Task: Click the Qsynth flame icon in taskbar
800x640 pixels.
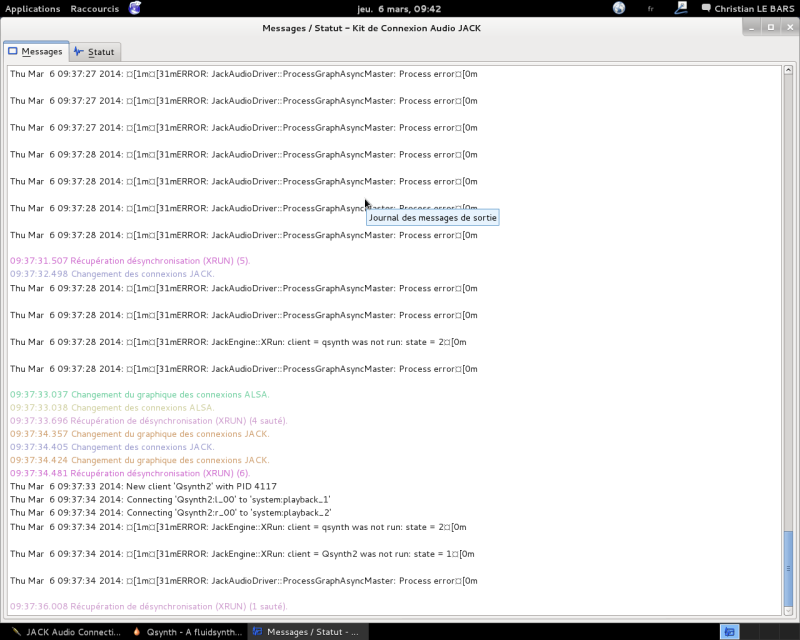Action: [137, 632]
